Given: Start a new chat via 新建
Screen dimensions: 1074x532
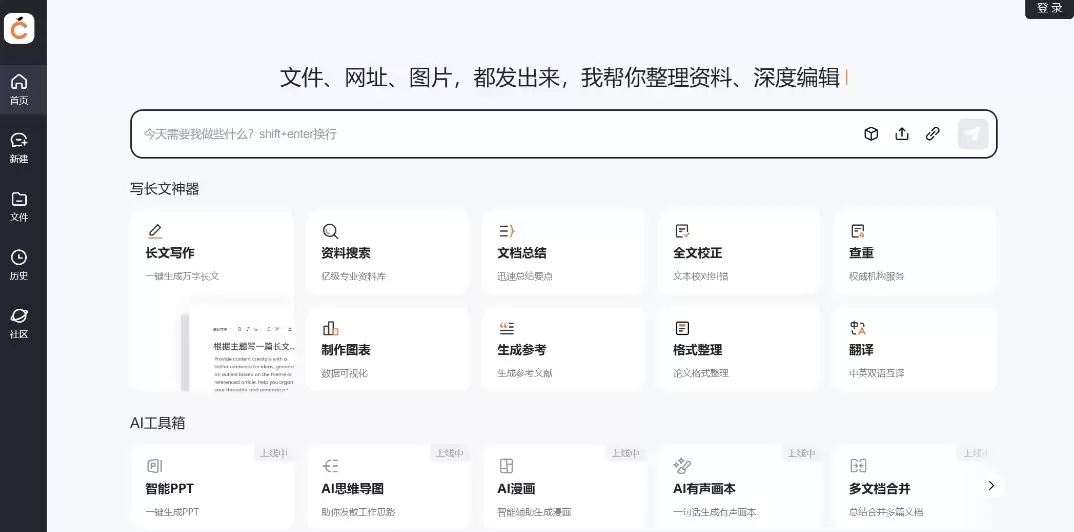Looking at the screenshot, I should pos(19,148).
